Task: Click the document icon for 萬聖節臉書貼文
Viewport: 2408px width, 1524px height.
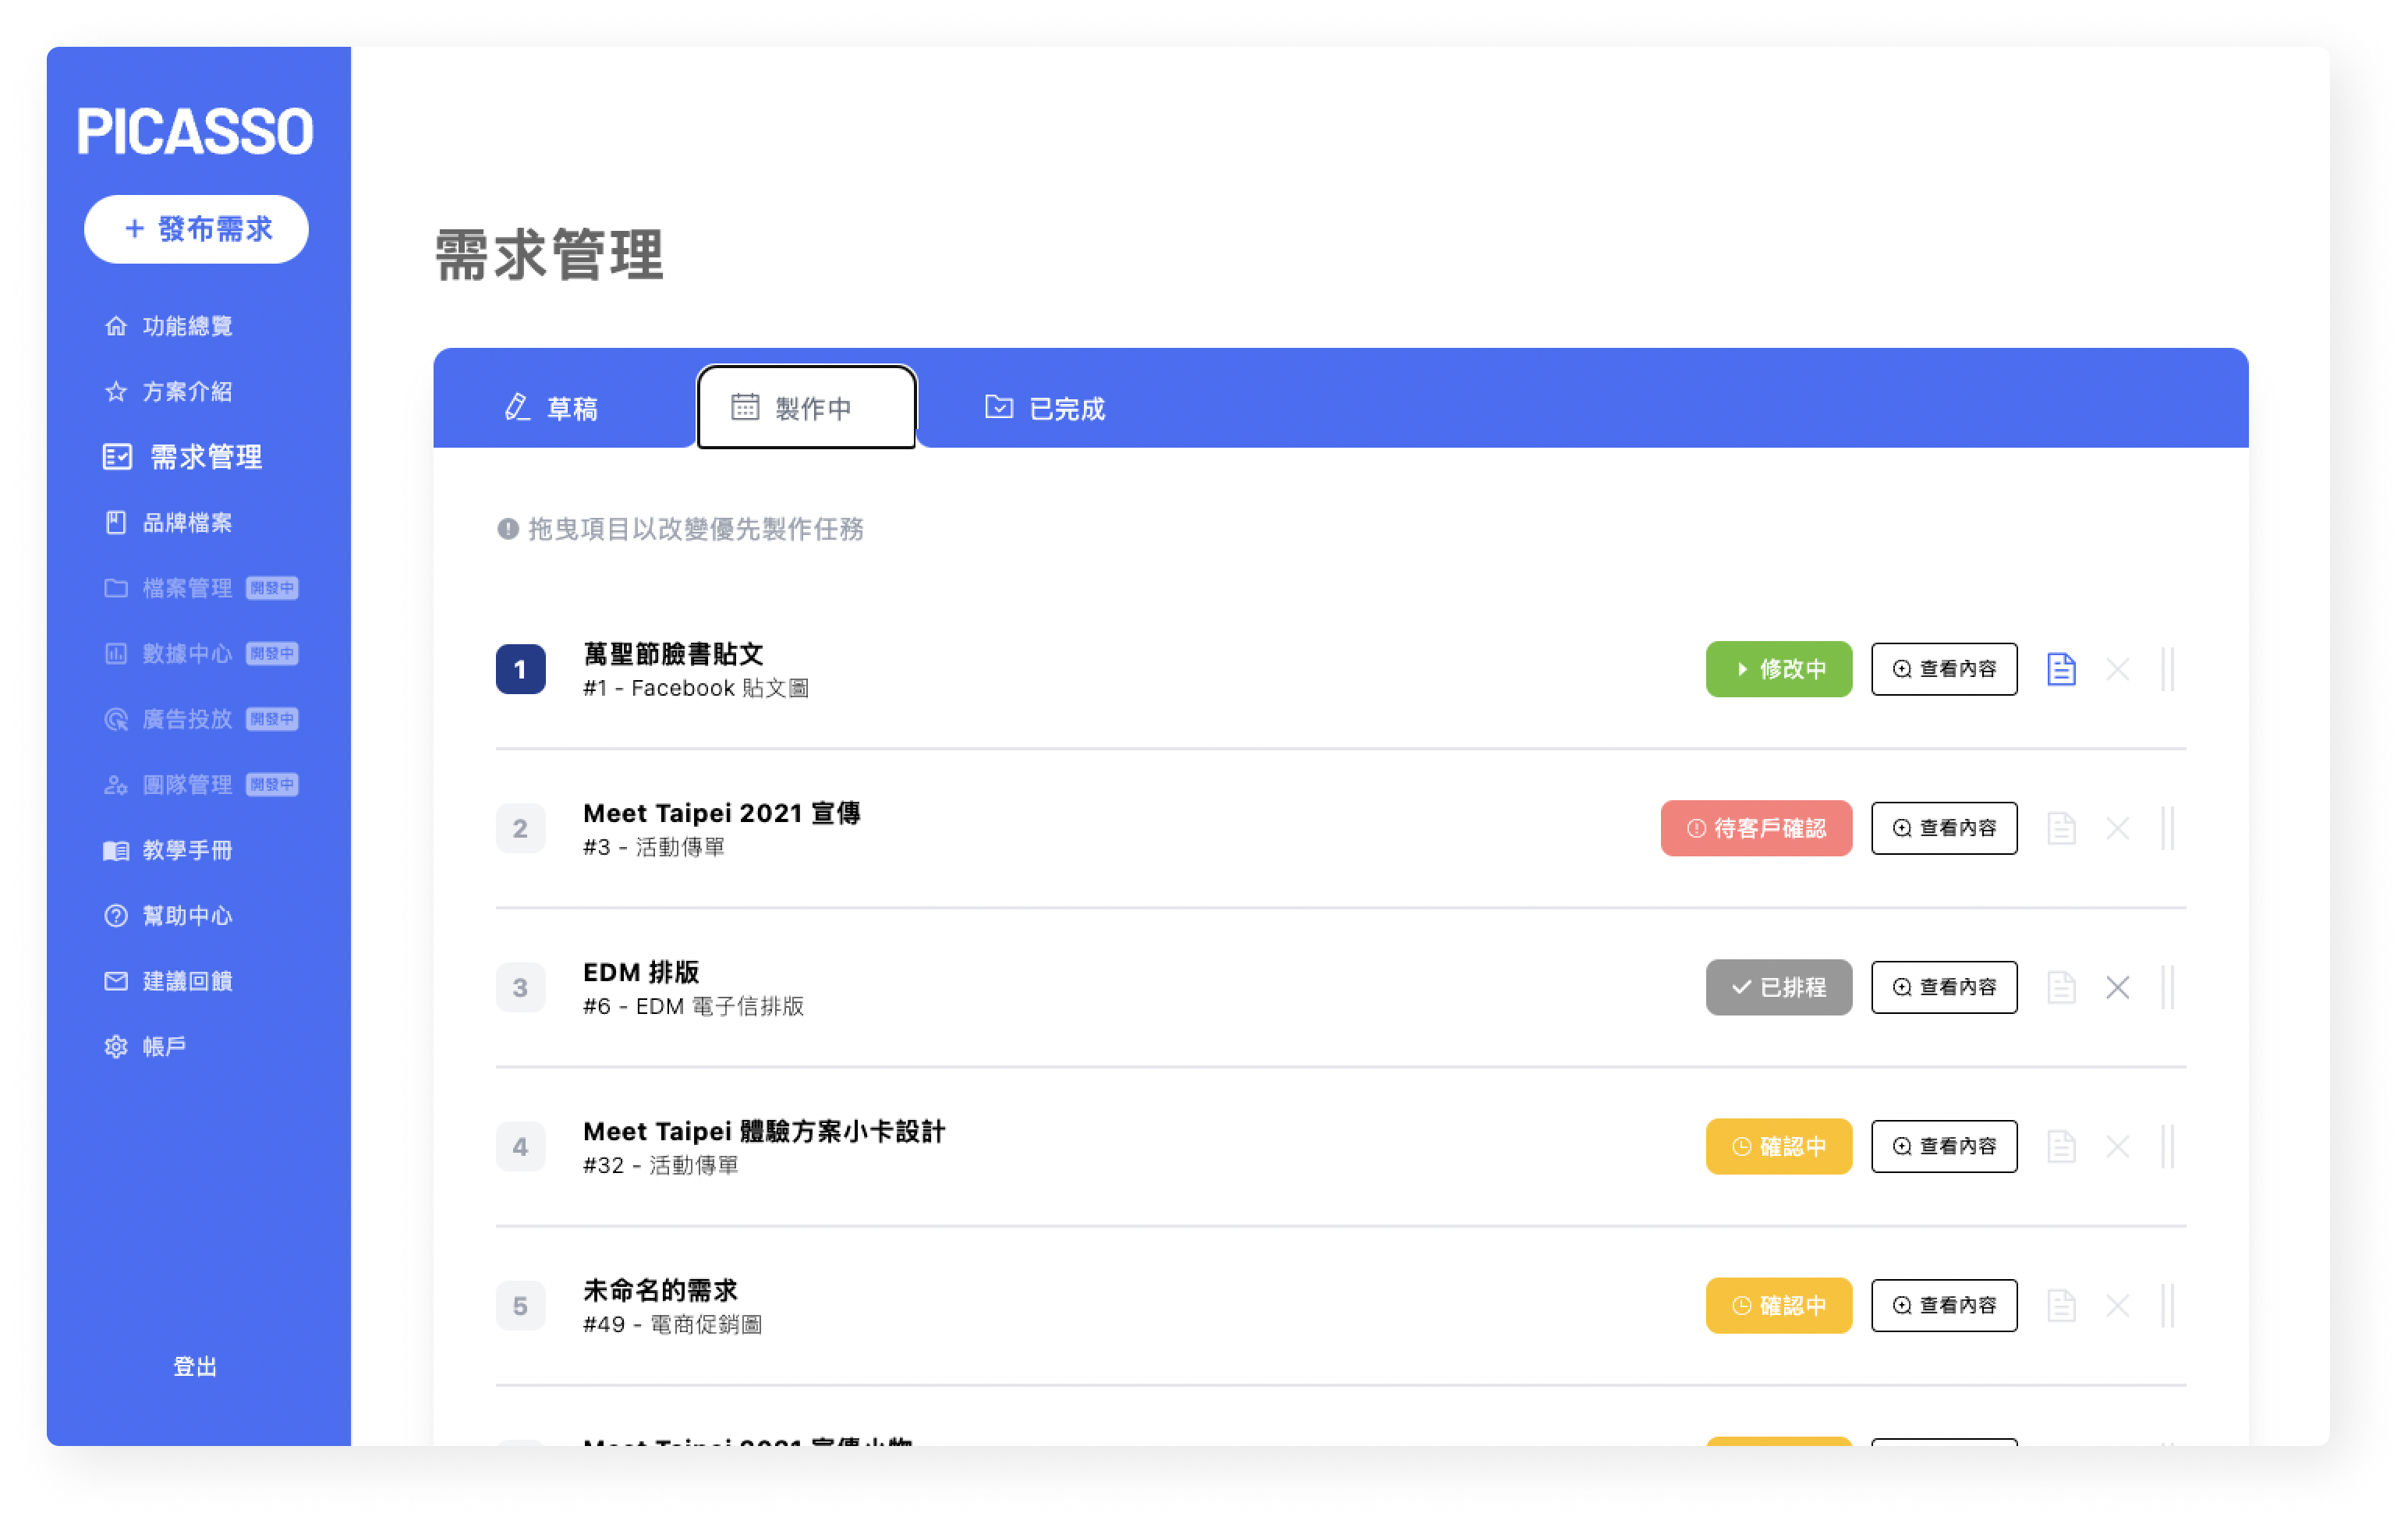Action: (2061, 669)
